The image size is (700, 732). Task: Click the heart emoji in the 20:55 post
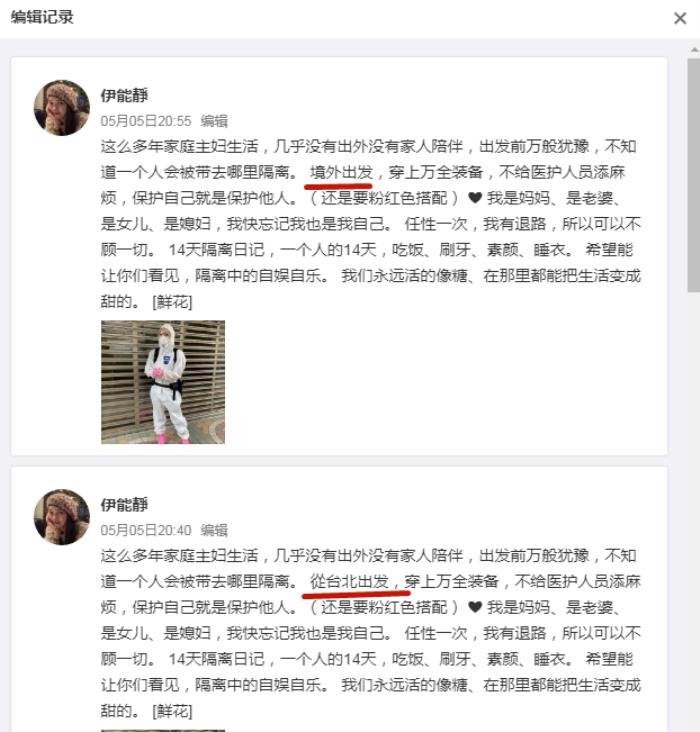tap(475, 198)
